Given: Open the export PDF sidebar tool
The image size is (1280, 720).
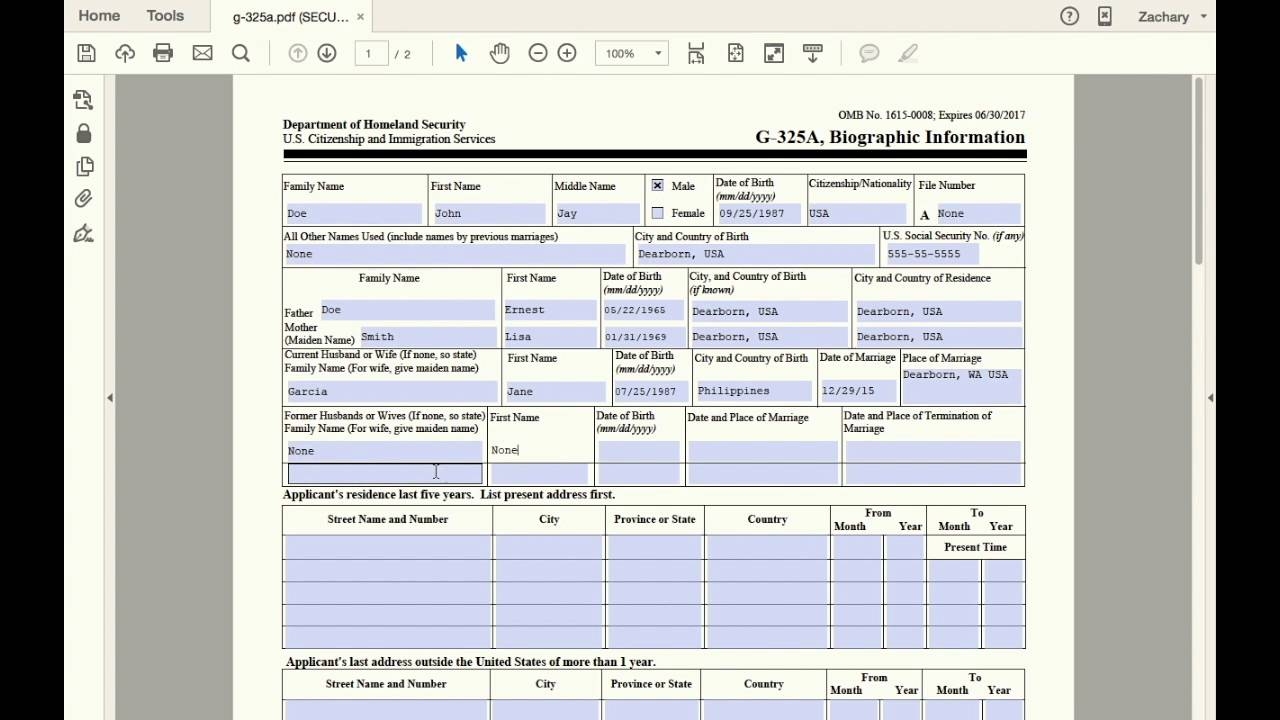Looking at the screenshot, I should coord(84,100).
